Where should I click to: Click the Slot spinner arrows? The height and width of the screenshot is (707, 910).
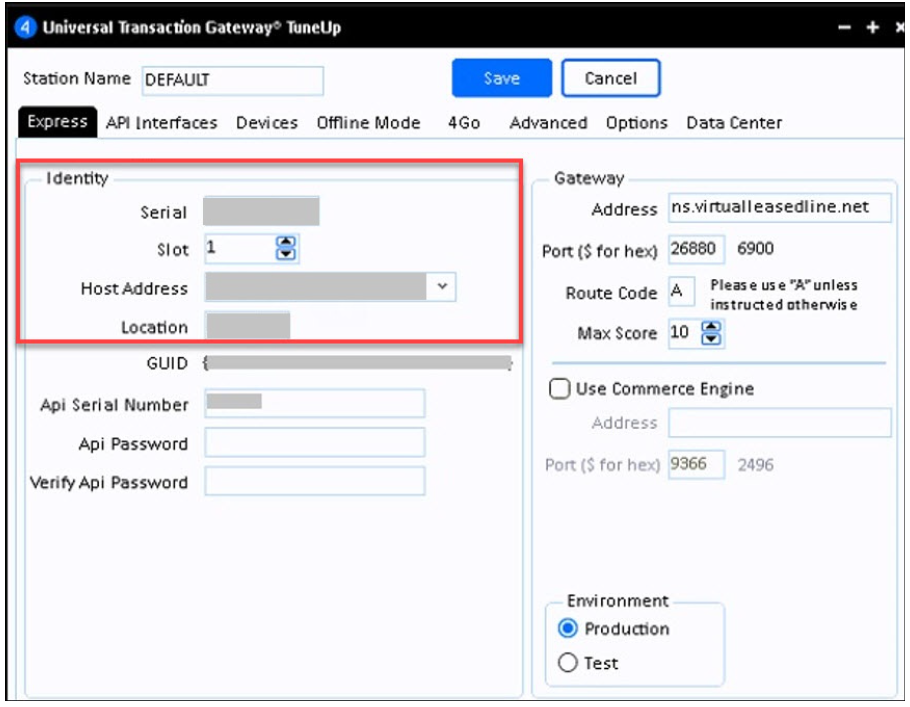(287, 248)
